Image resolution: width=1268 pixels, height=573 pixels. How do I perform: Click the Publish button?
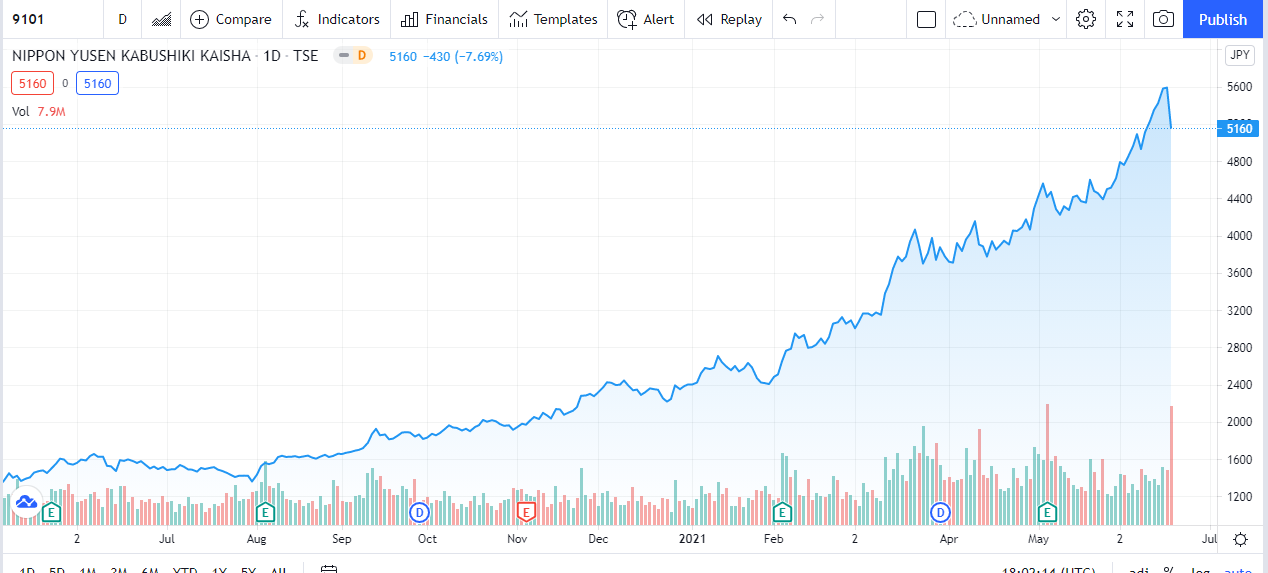pyautogui.click(x=1222, y=19)
